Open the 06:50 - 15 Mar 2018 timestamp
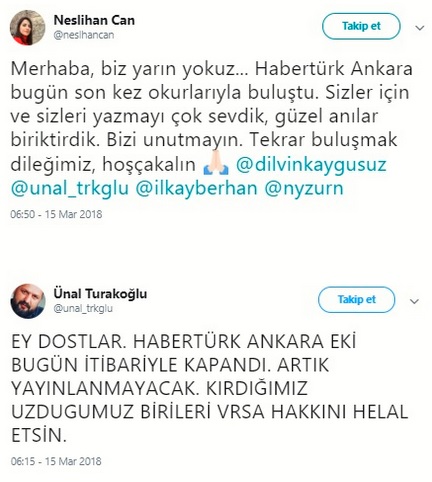432x482 pixels. coord(56,214)
